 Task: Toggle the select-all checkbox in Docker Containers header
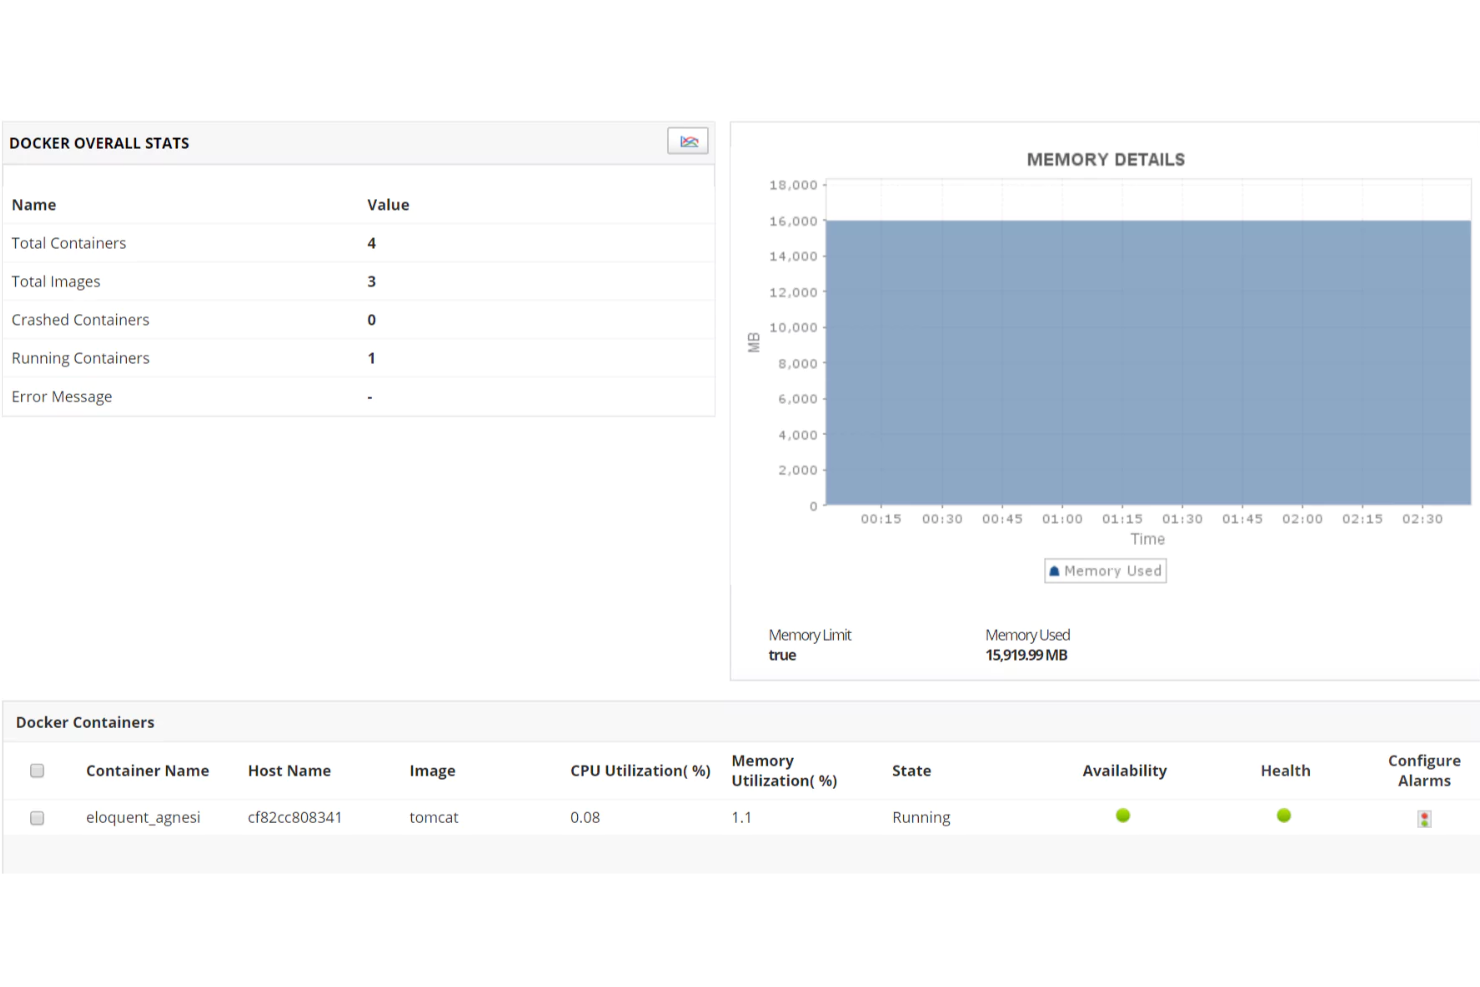37,770
